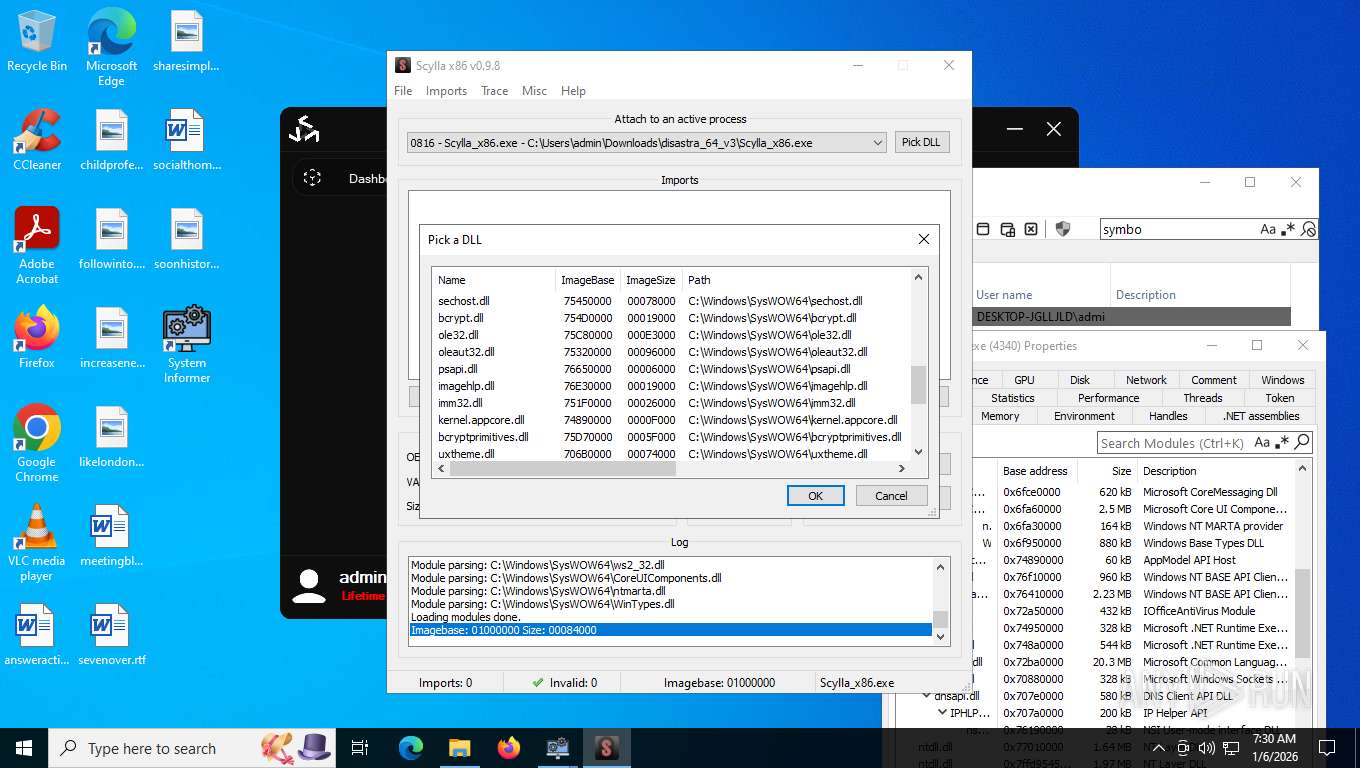Collapse IPHLP tree node in modules list
This screenshot has width=1360, height=768.
click(942, 713)
